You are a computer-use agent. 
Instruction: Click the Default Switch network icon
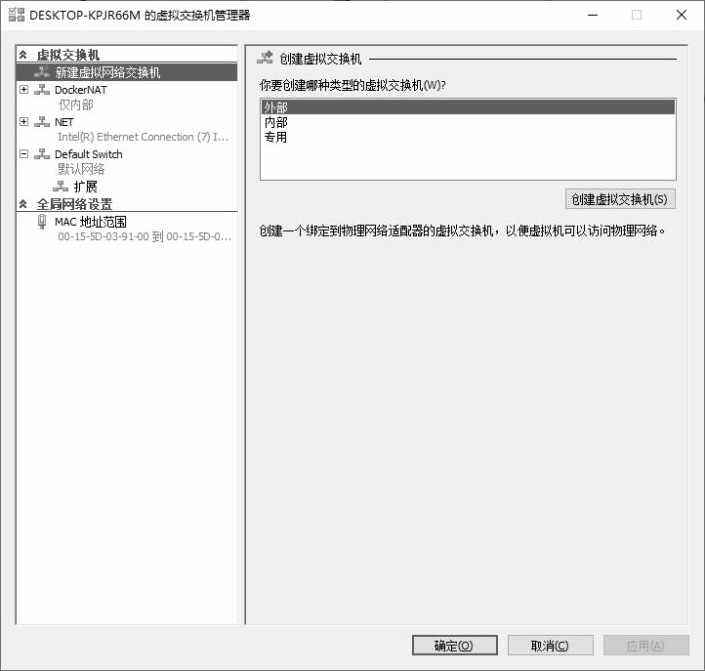[42, 154]
